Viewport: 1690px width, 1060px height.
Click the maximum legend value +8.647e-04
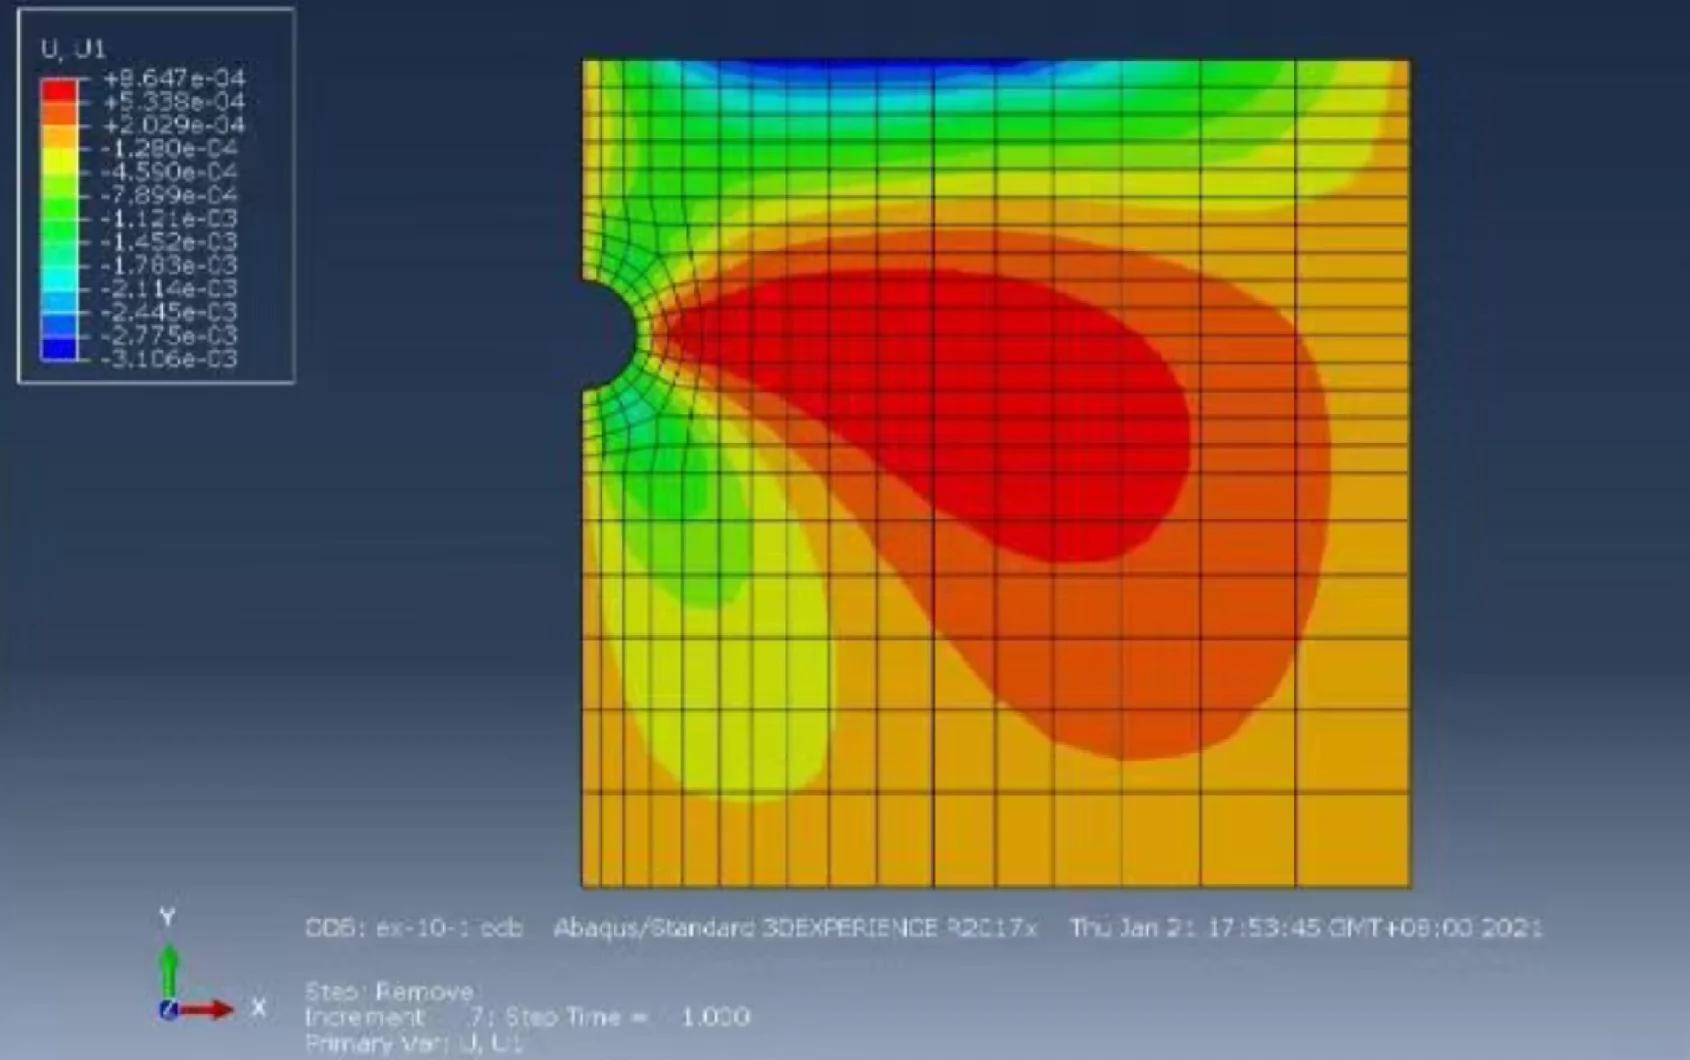coord(173,78)
